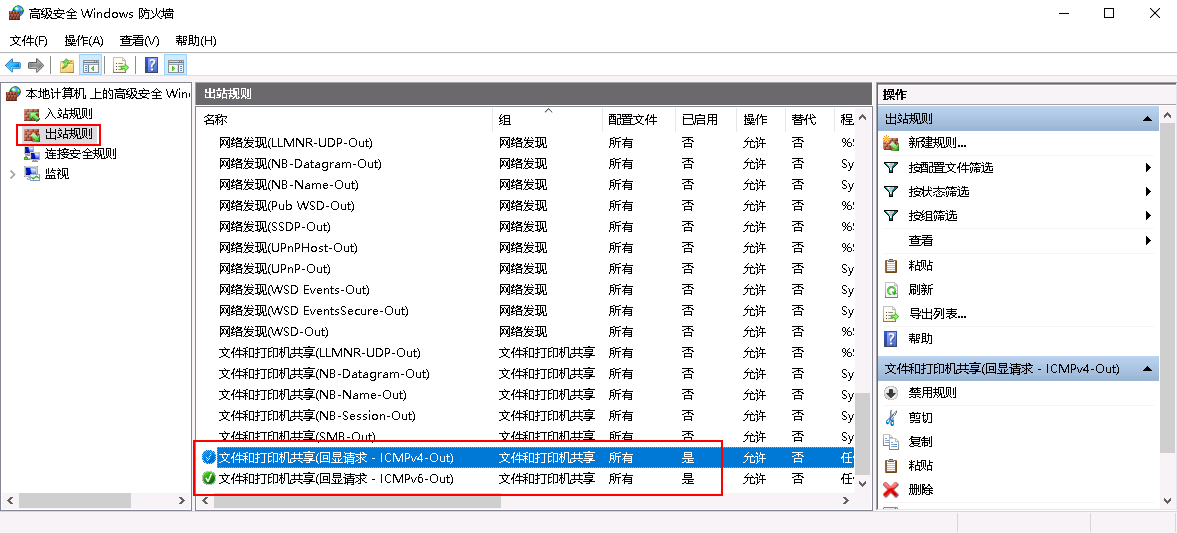This screenshot has width=1177, height=533.
Task: Click the 监视 monitor icon in tree
Action: tap(32, 174)
